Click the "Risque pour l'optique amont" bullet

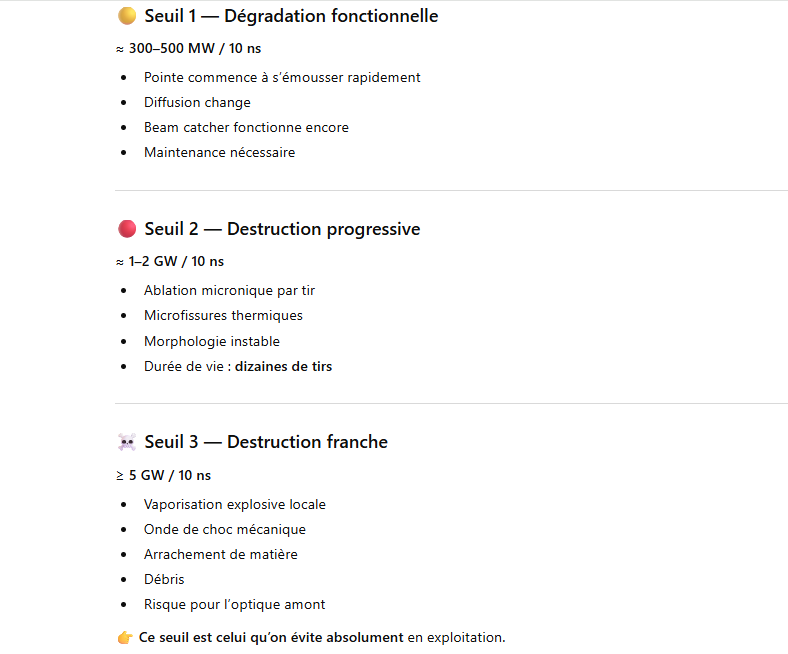click(234, 604)
